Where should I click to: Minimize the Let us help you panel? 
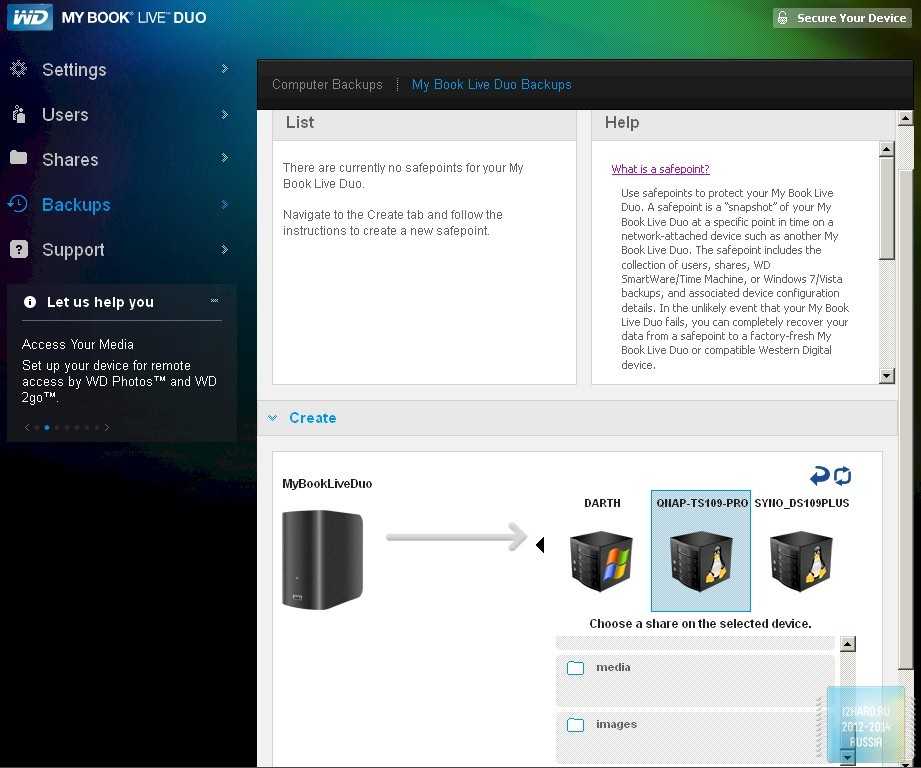click(214, 301)
